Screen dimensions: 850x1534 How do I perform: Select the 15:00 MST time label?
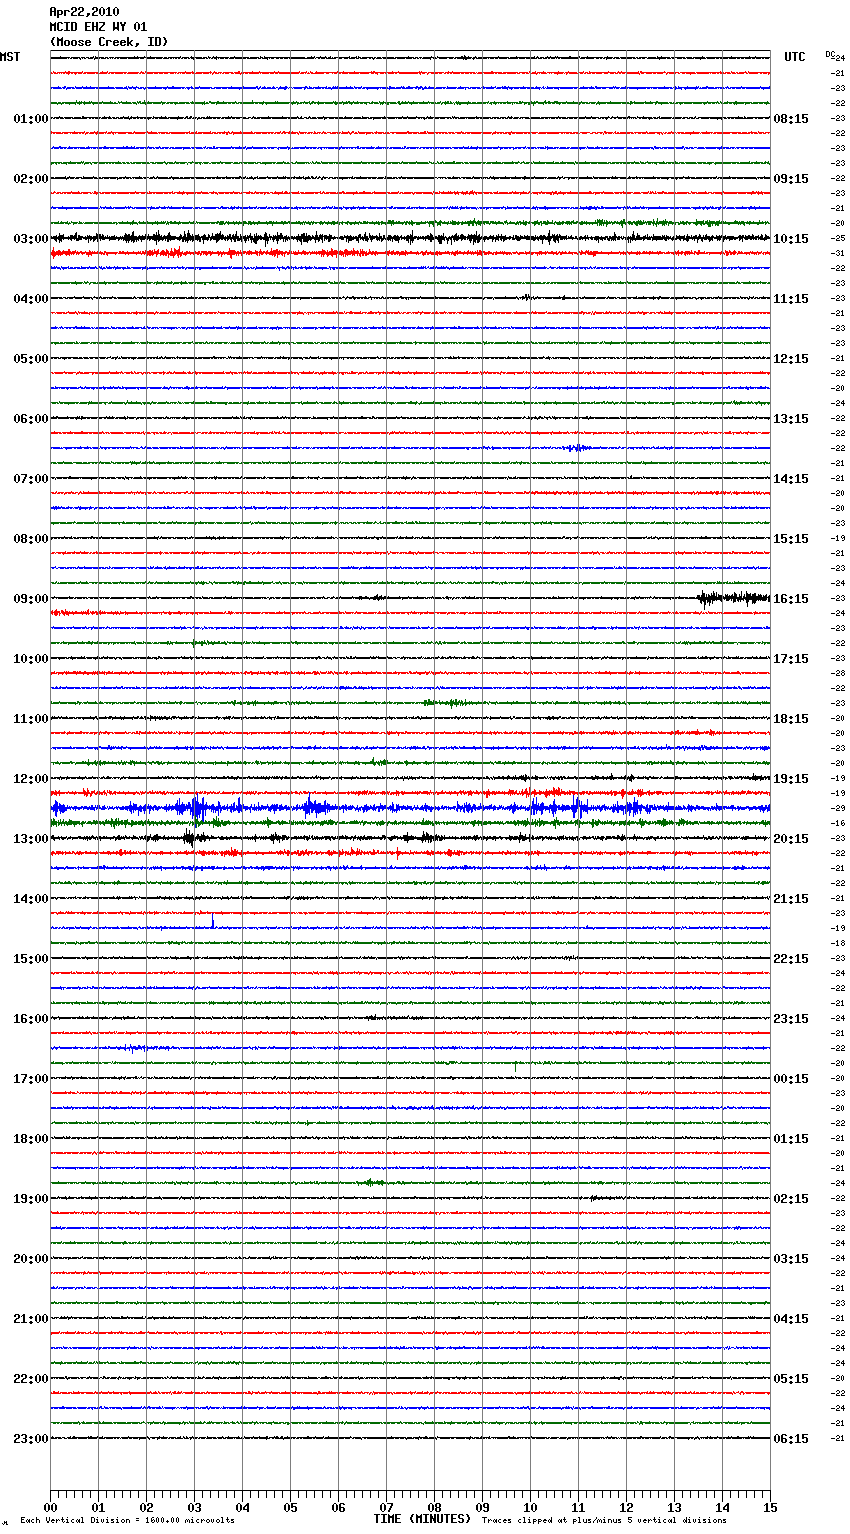[30, 959]
